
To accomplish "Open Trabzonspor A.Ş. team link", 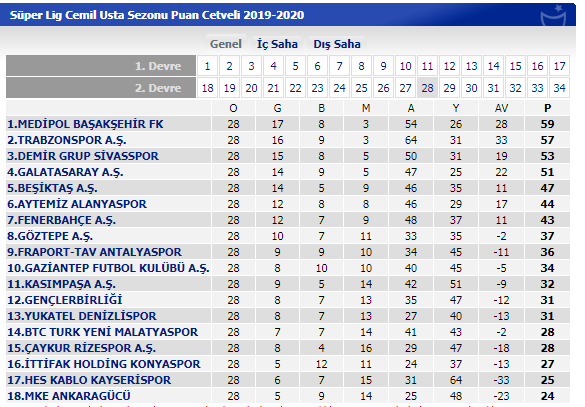I will [x=67, y=140].
